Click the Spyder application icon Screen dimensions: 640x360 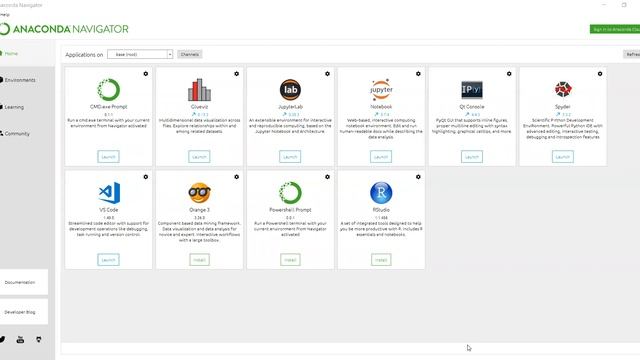[563, 89]
